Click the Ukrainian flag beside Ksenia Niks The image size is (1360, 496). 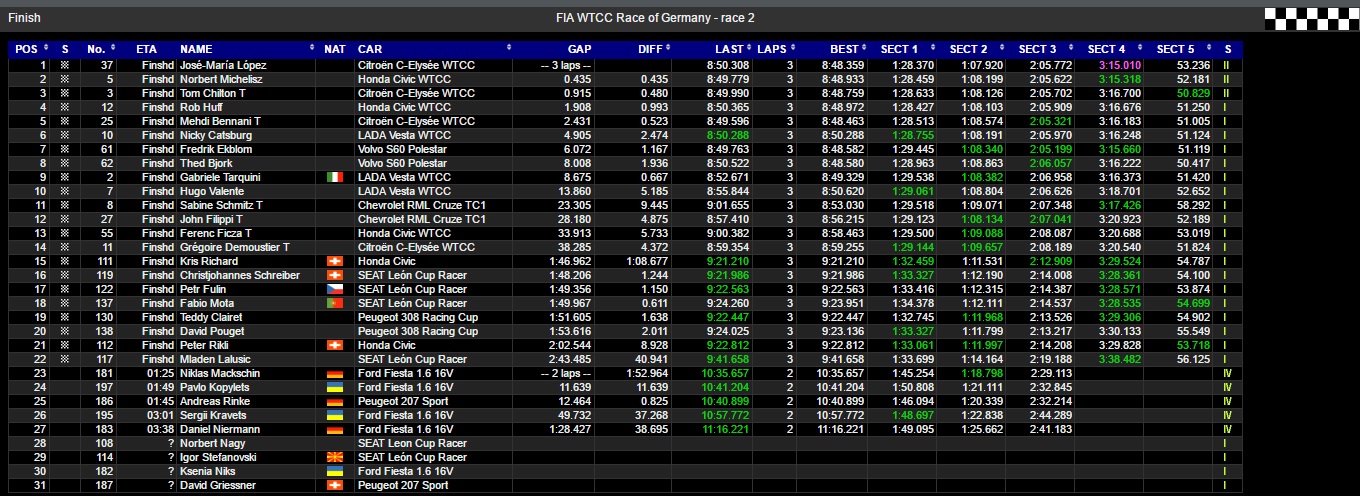pos(335,471)
